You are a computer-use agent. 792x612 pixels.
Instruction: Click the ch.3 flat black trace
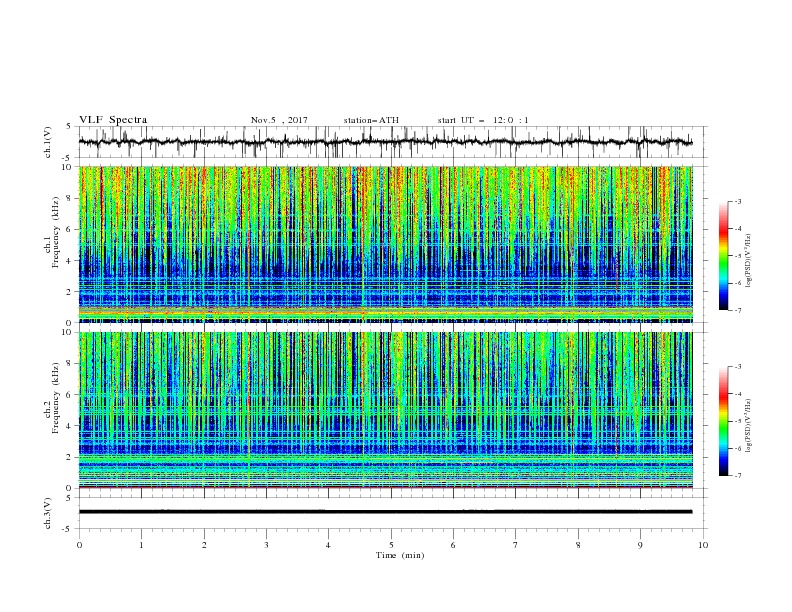pyautogui.click(x=385, y=512)
